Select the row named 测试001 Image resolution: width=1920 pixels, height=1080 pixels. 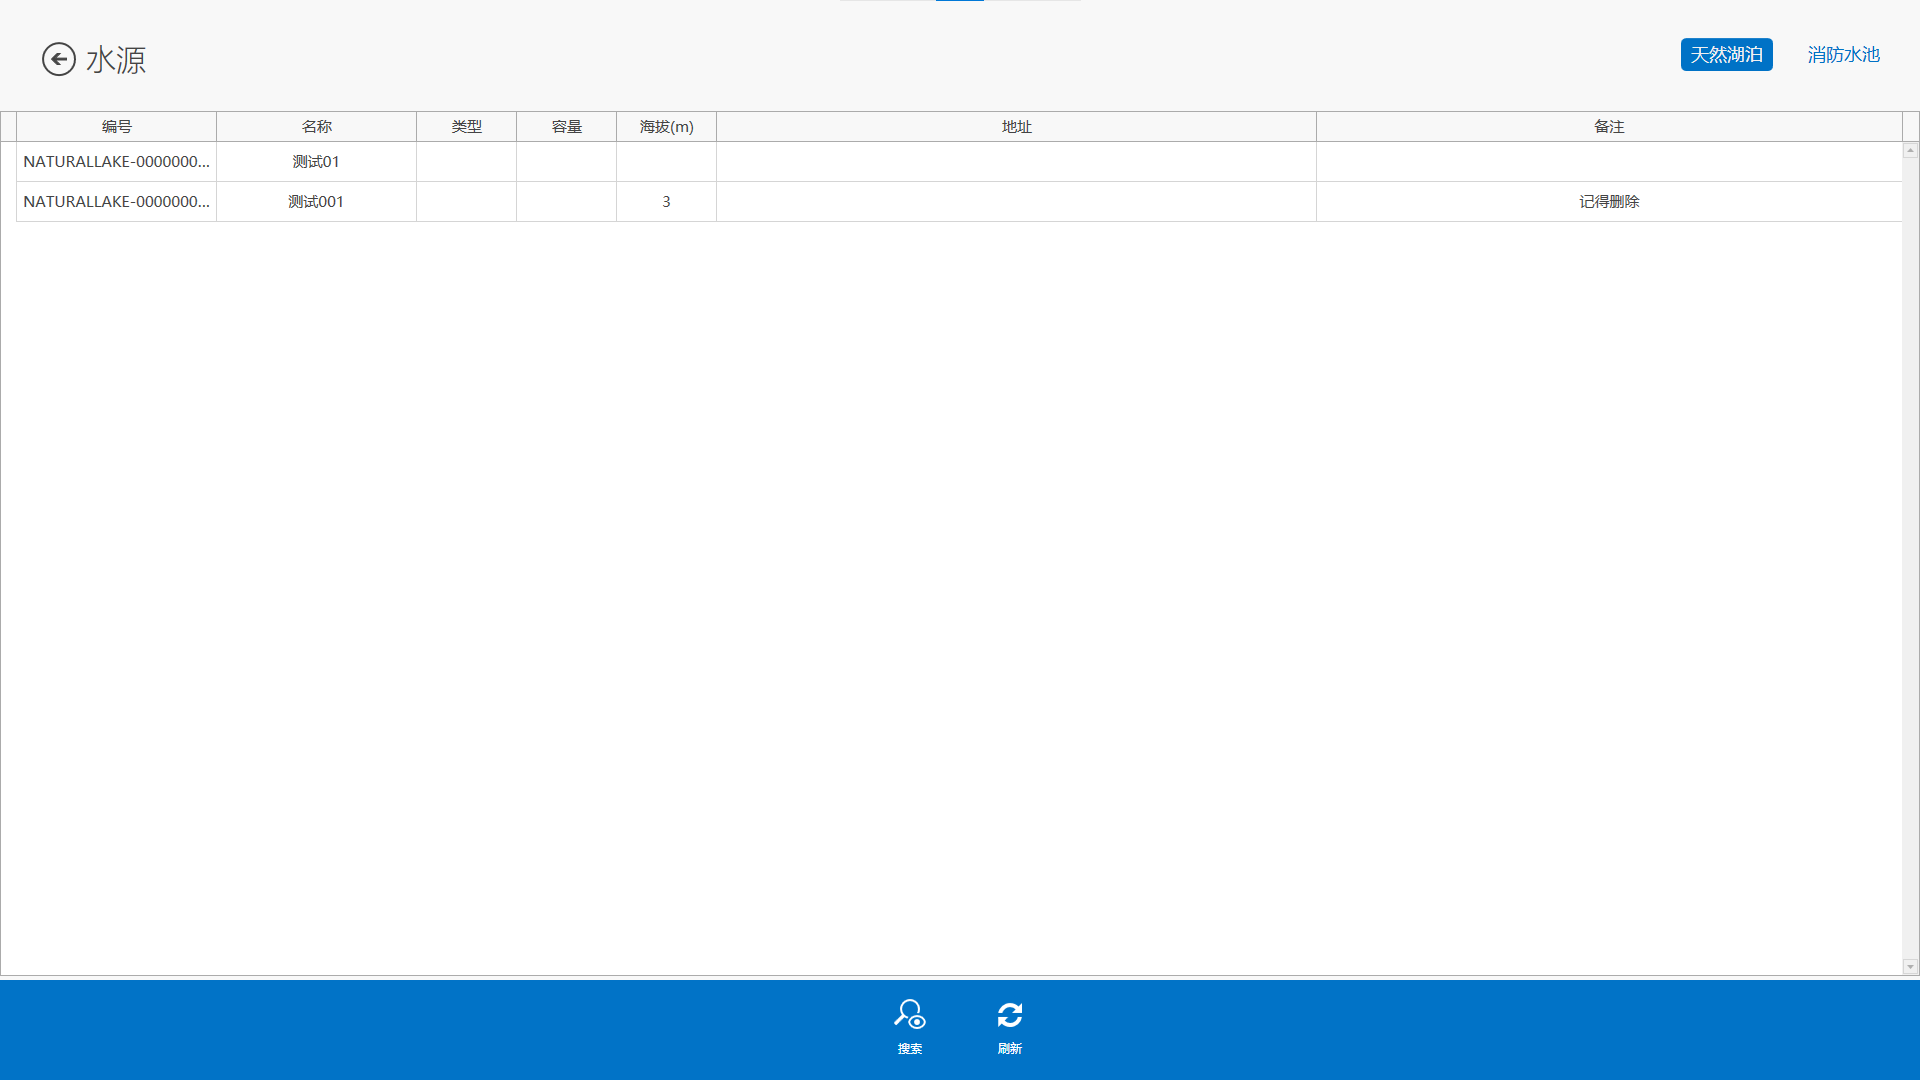tap(959, 202)
